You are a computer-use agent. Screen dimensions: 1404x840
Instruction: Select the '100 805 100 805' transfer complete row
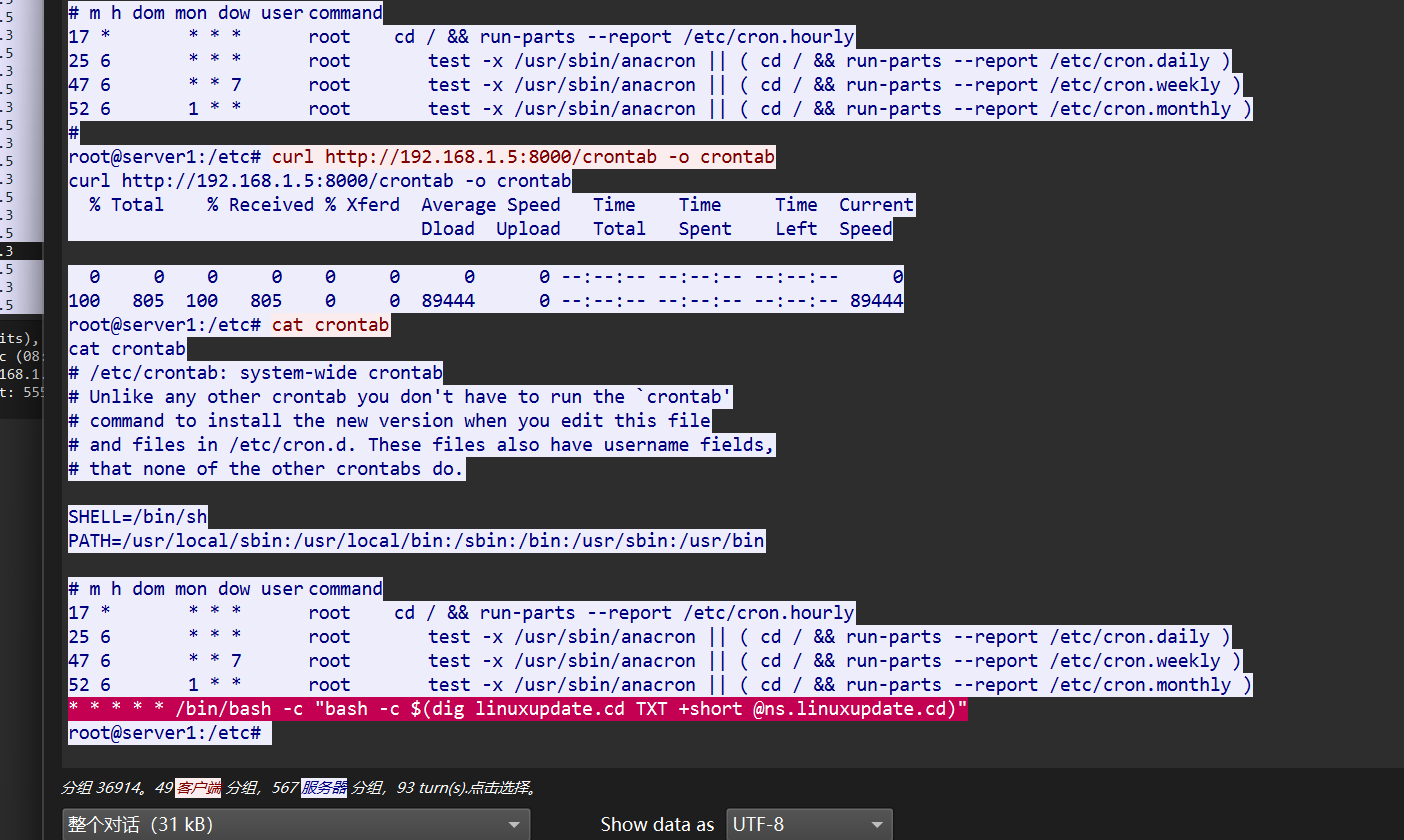486,301
